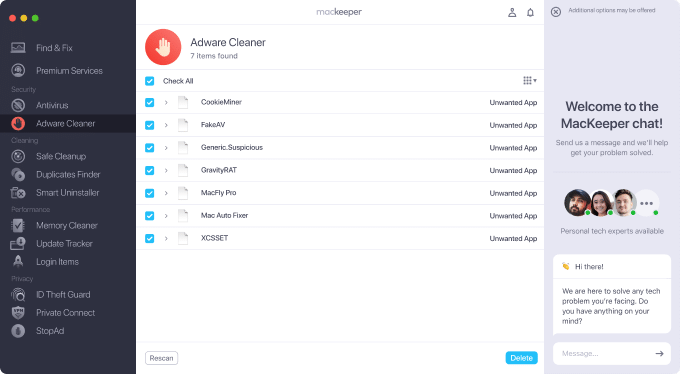Uncheck the Generic.Suspicious checkbox
This screenshot has width=680, height=374.
coord(150,148)
